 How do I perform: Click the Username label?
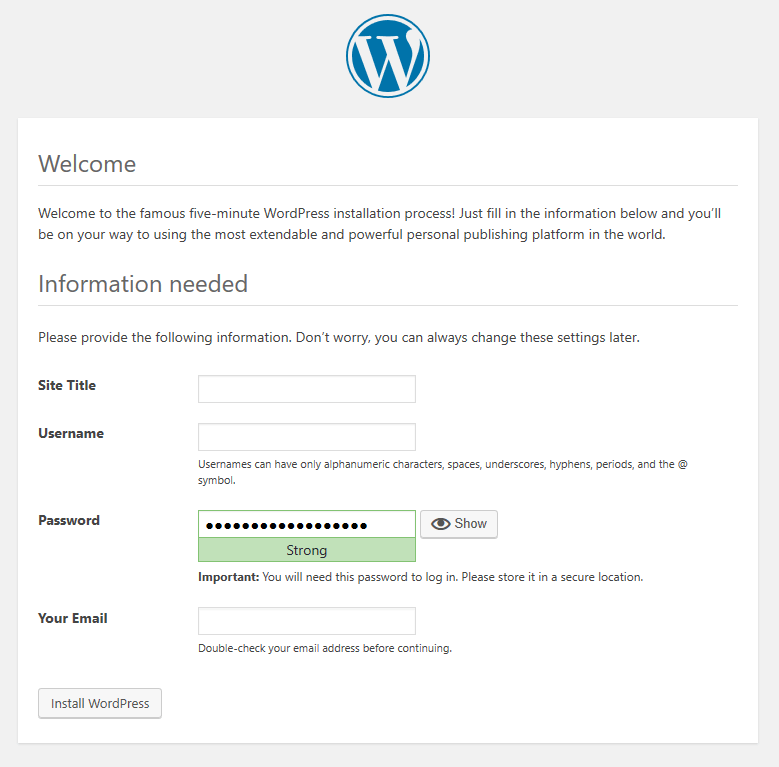71,433
